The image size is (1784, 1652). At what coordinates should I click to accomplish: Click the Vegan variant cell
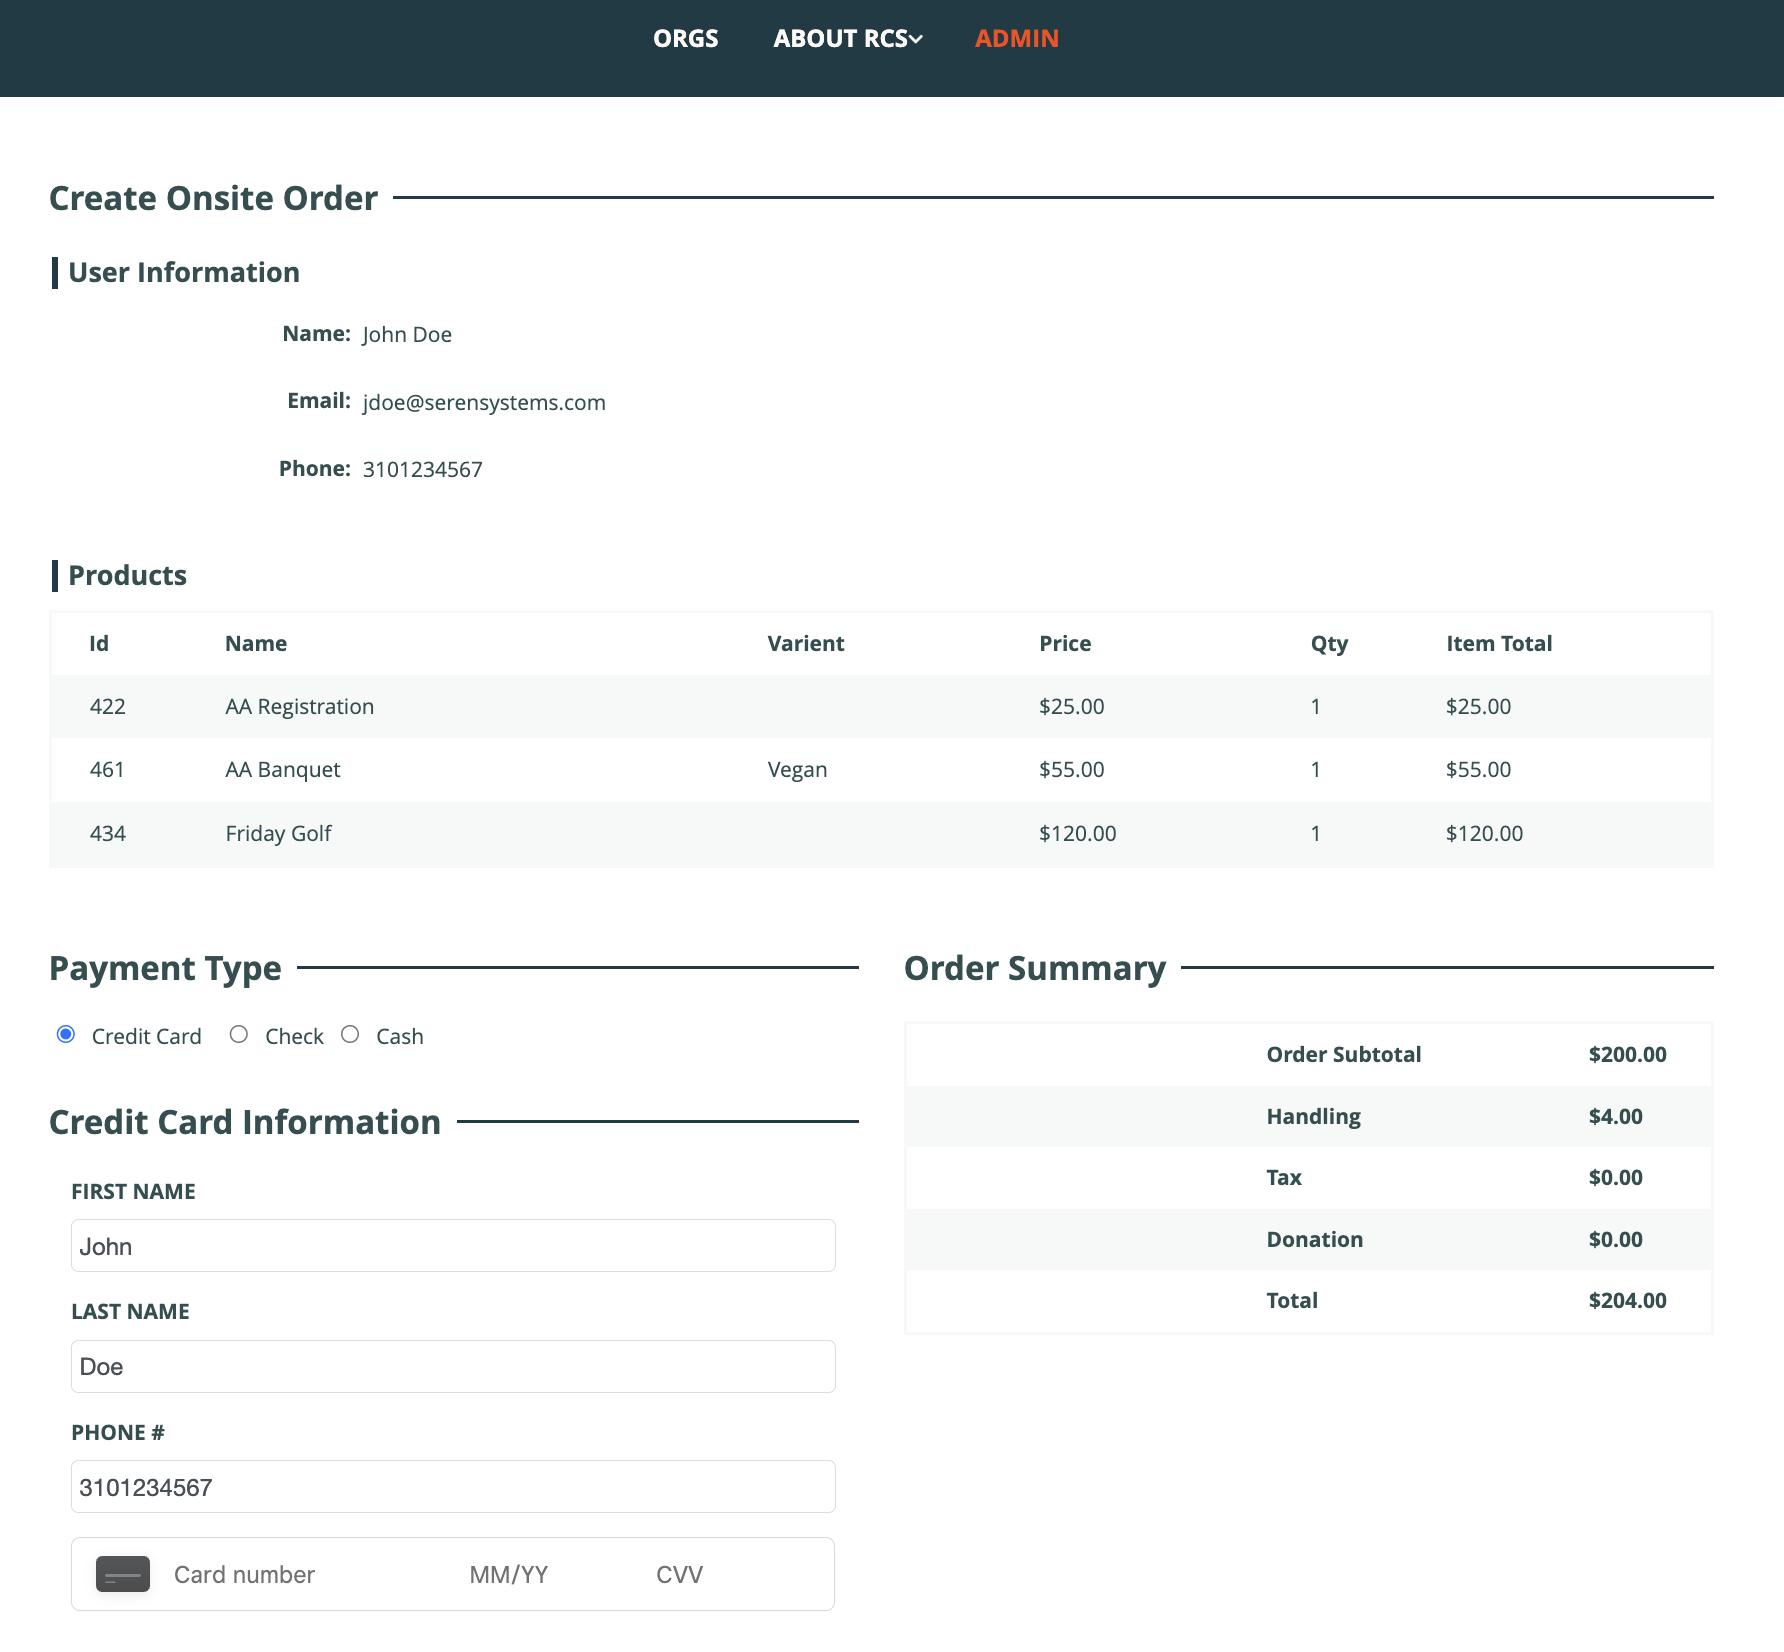[797, 769]
